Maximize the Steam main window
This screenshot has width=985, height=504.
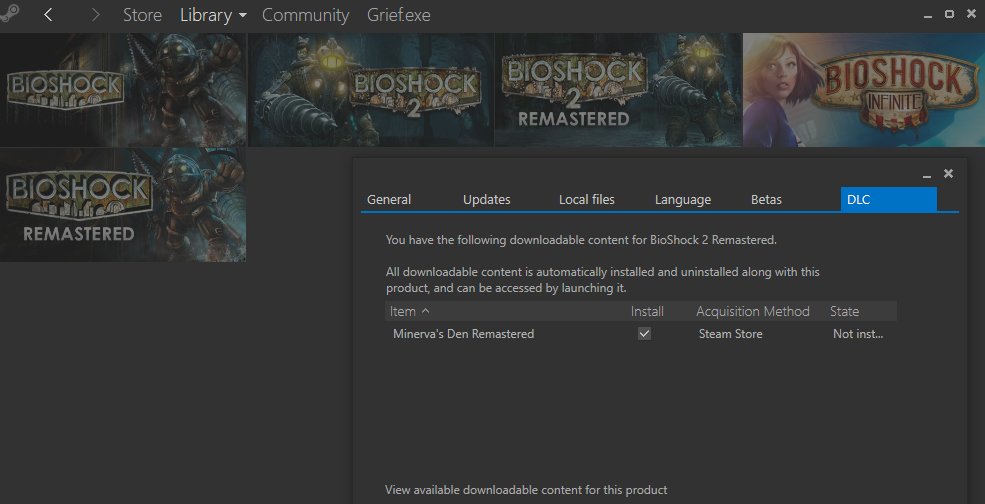point(949,14)
